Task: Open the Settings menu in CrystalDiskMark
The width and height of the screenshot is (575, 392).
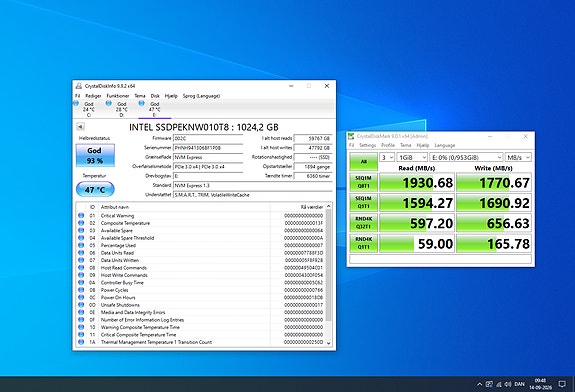Action: coord(367,145)
